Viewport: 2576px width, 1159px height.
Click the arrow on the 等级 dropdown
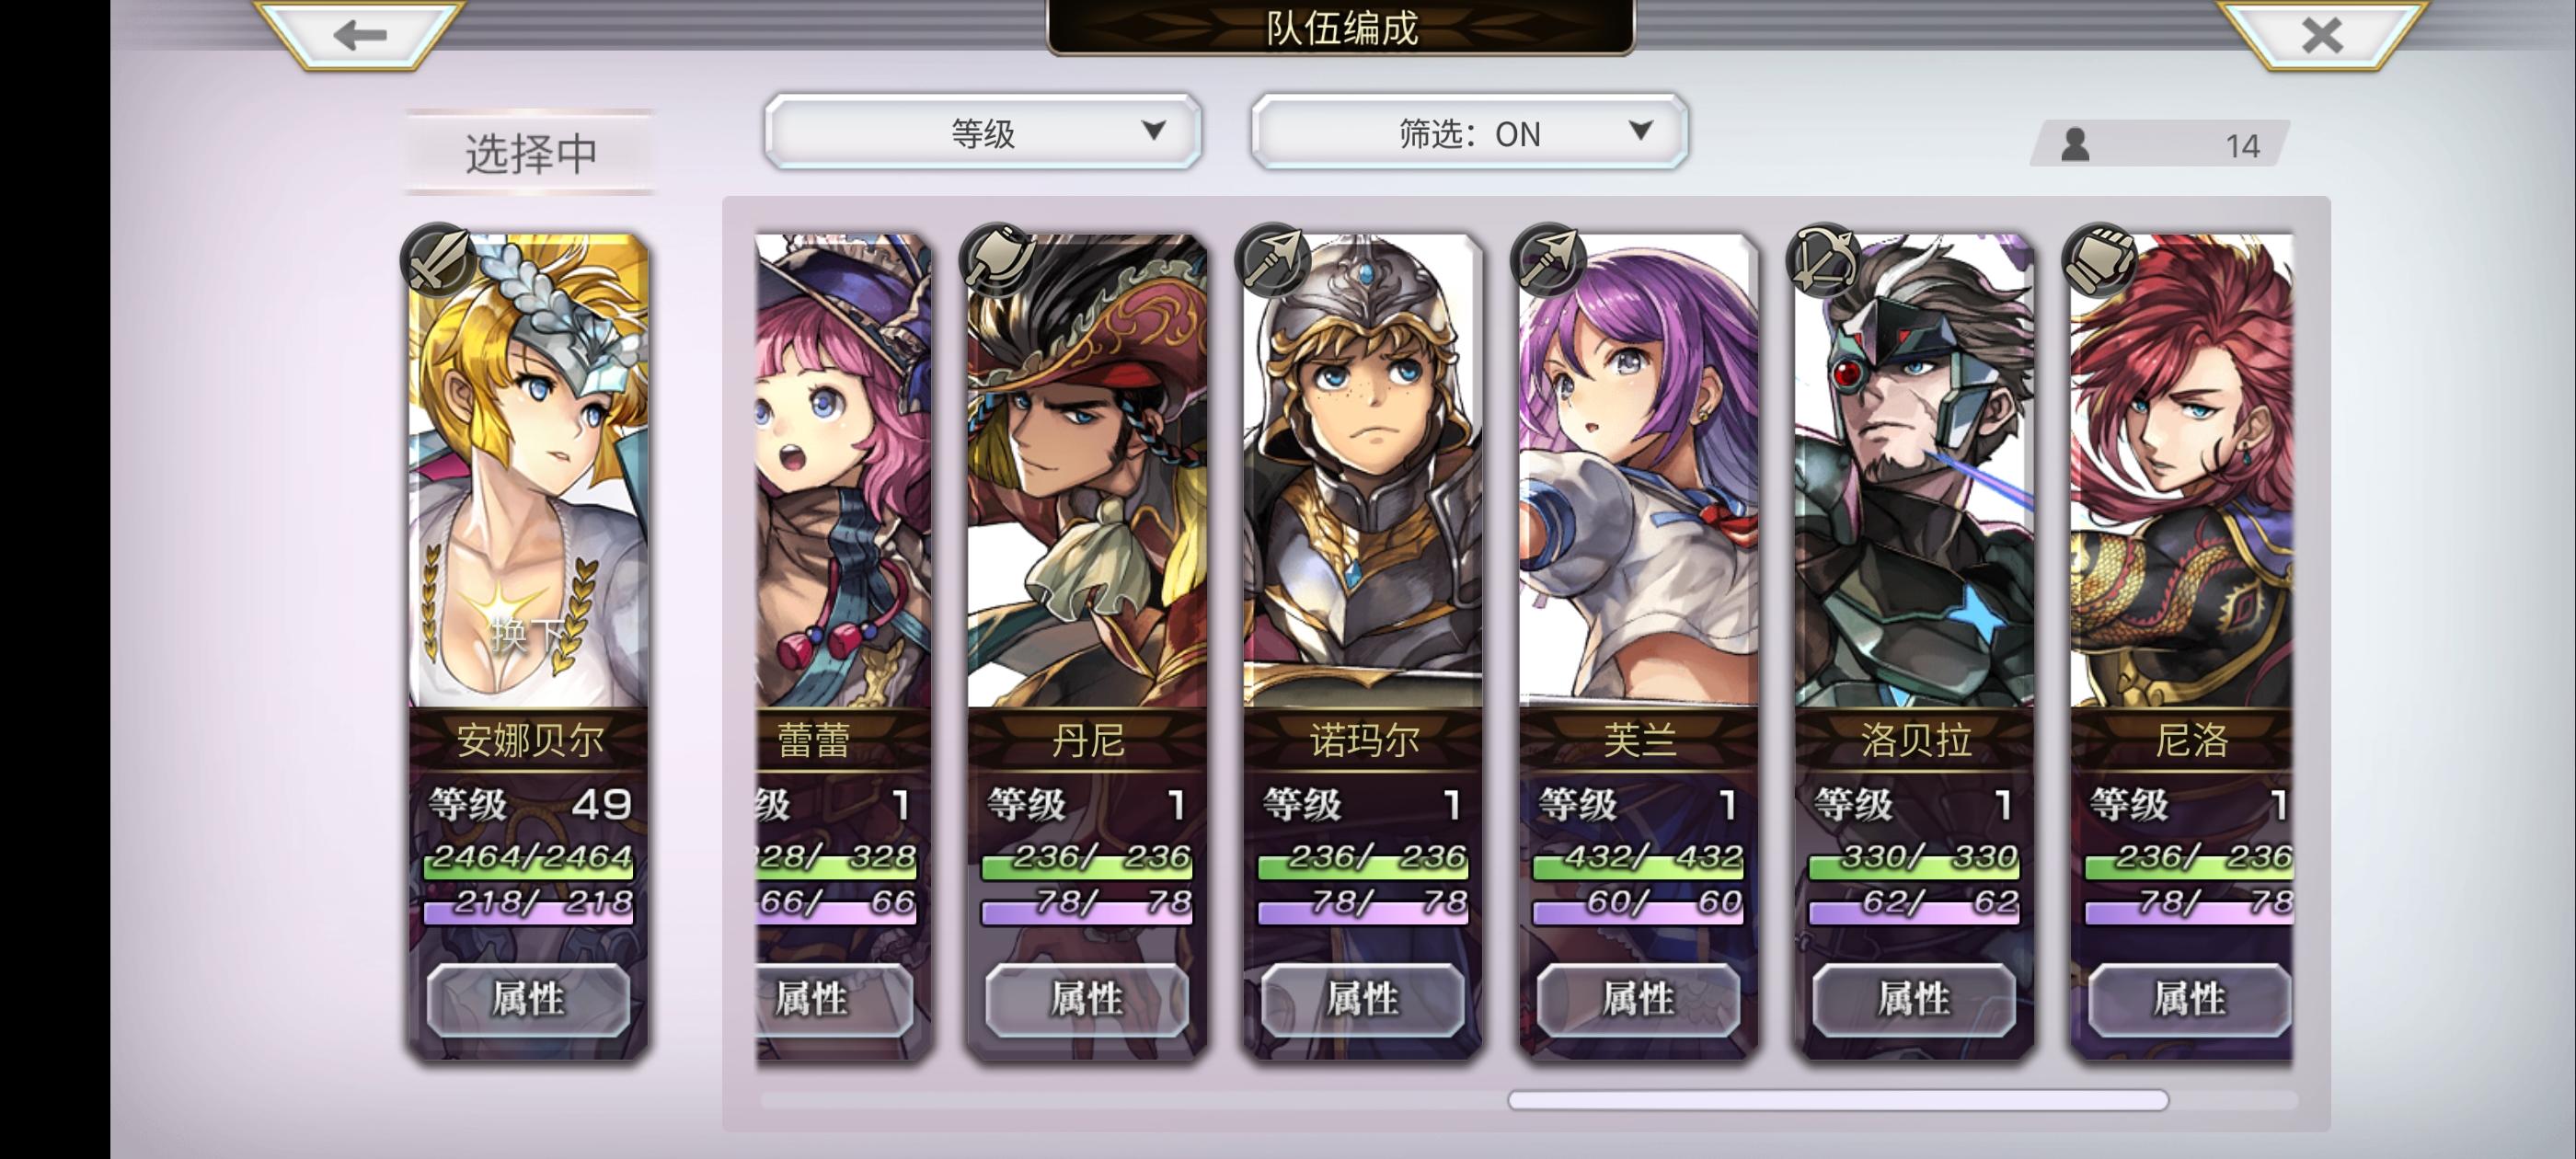[1154, 130]
